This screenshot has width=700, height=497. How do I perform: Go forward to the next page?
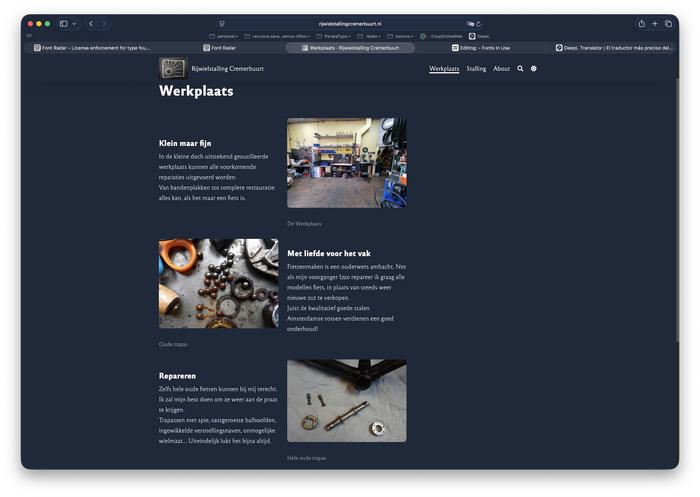click(104, 24)
